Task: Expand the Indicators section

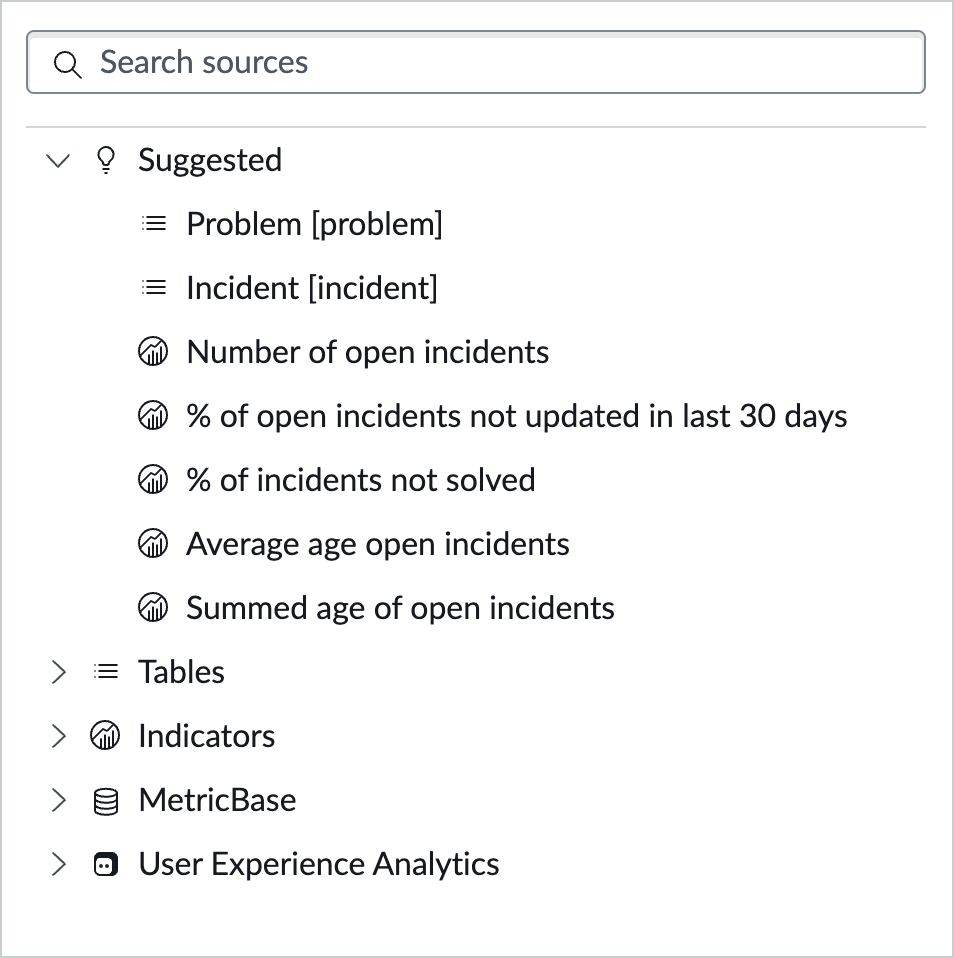Action: [59, 737]
